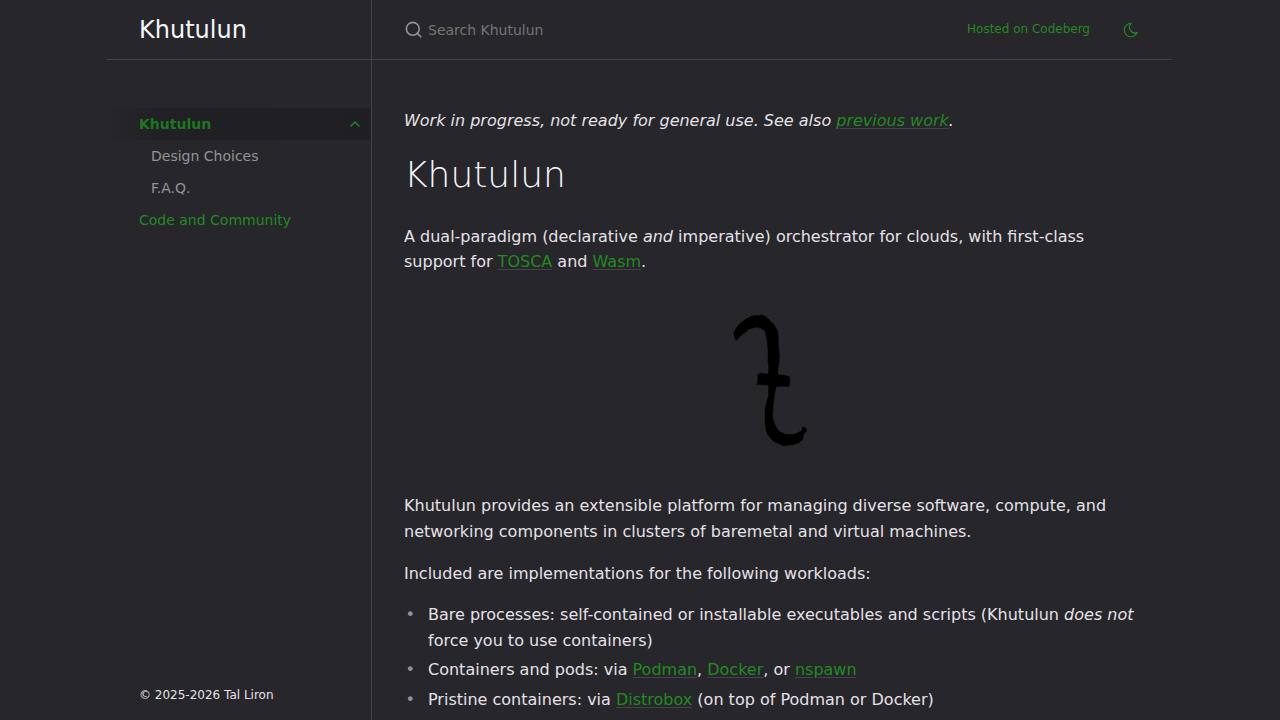The image size is (1280, 720).
Task: Open the Distrobox link
Action: (x=654, y=699)
